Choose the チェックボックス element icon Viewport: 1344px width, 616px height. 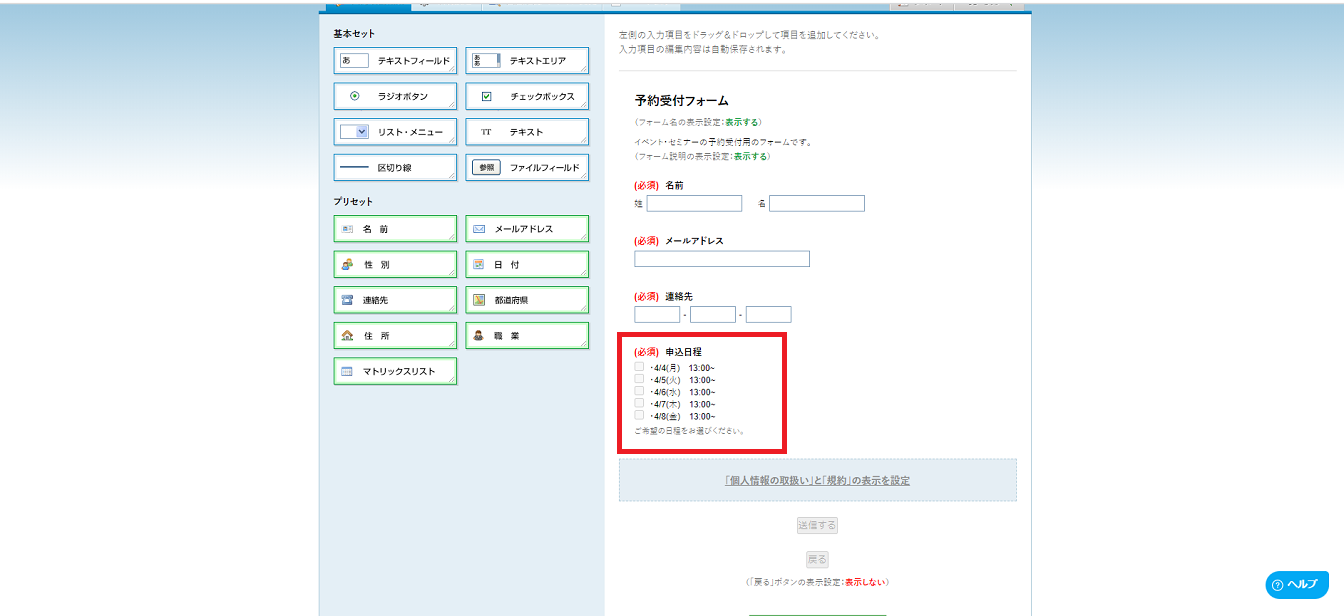486,97
